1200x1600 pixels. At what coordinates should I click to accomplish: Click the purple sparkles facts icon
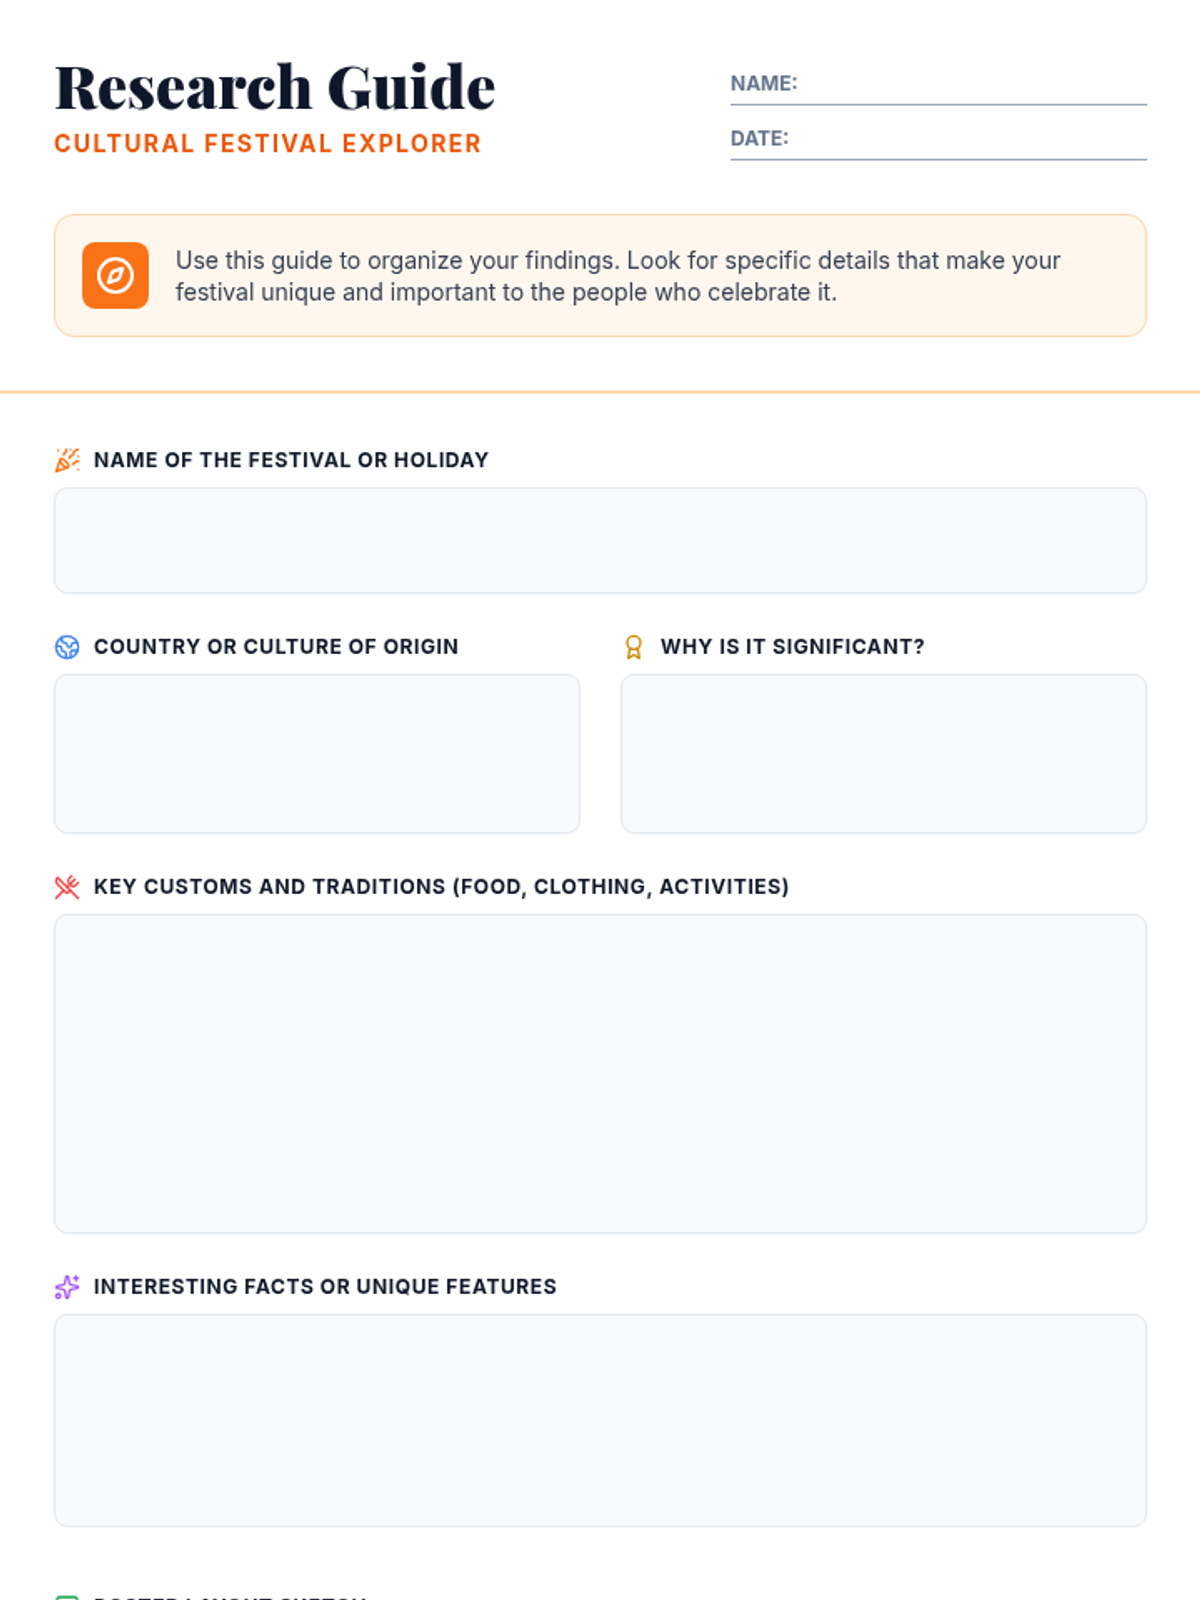click(67, 1287)
